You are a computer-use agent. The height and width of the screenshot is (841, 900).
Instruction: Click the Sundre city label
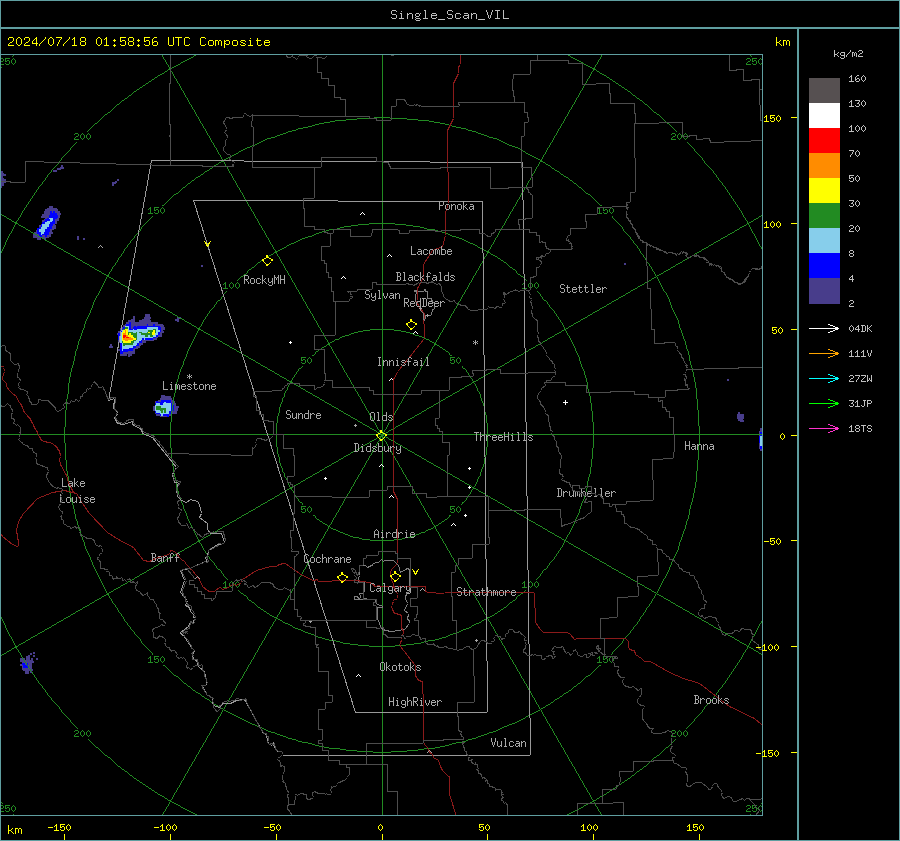(303, 415)
